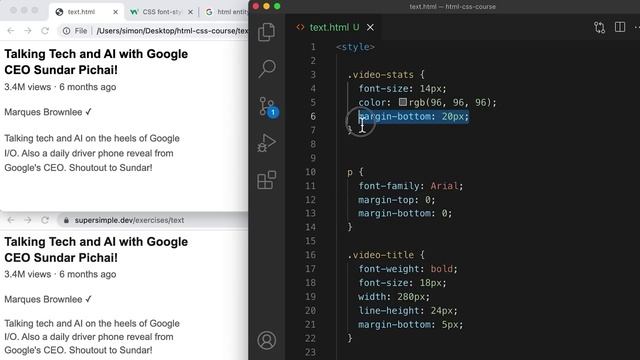The width and height of the screenshot is (640, 360).
Task: Click the .video-title selector on line 16
Action: click(380, 255)
